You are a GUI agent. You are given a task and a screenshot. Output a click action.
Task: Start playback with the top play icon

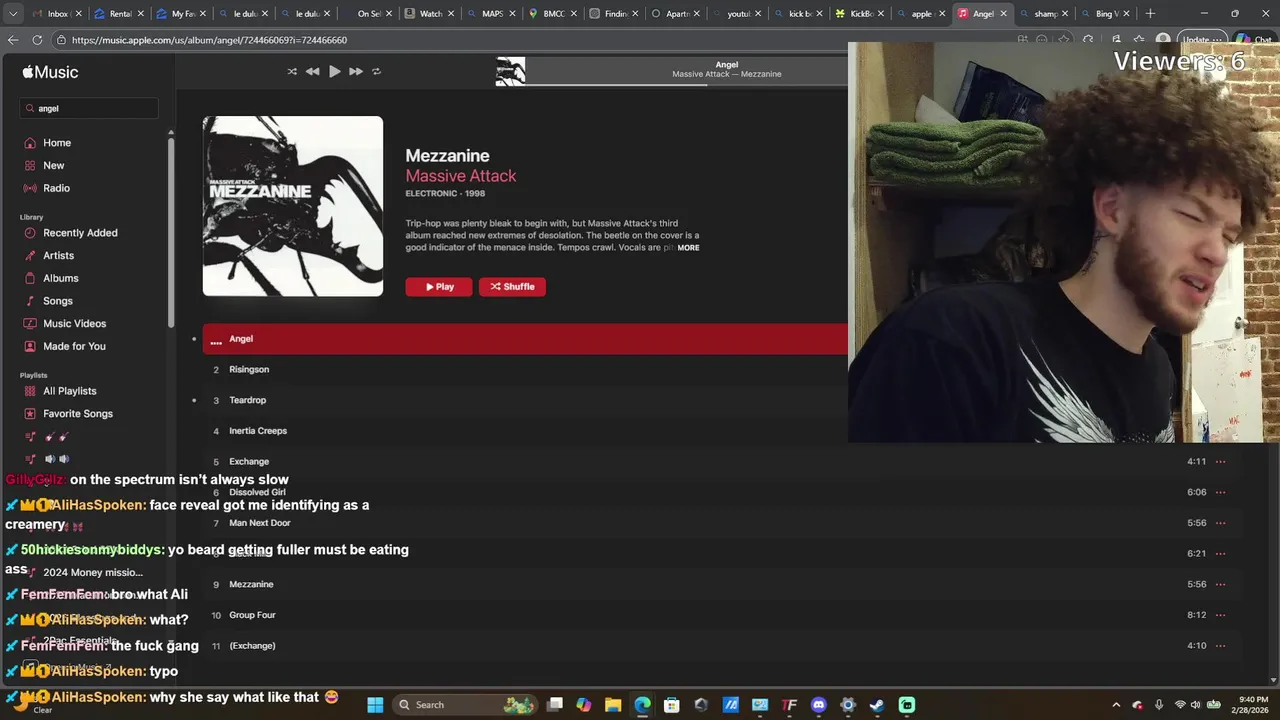click(334, 71)
